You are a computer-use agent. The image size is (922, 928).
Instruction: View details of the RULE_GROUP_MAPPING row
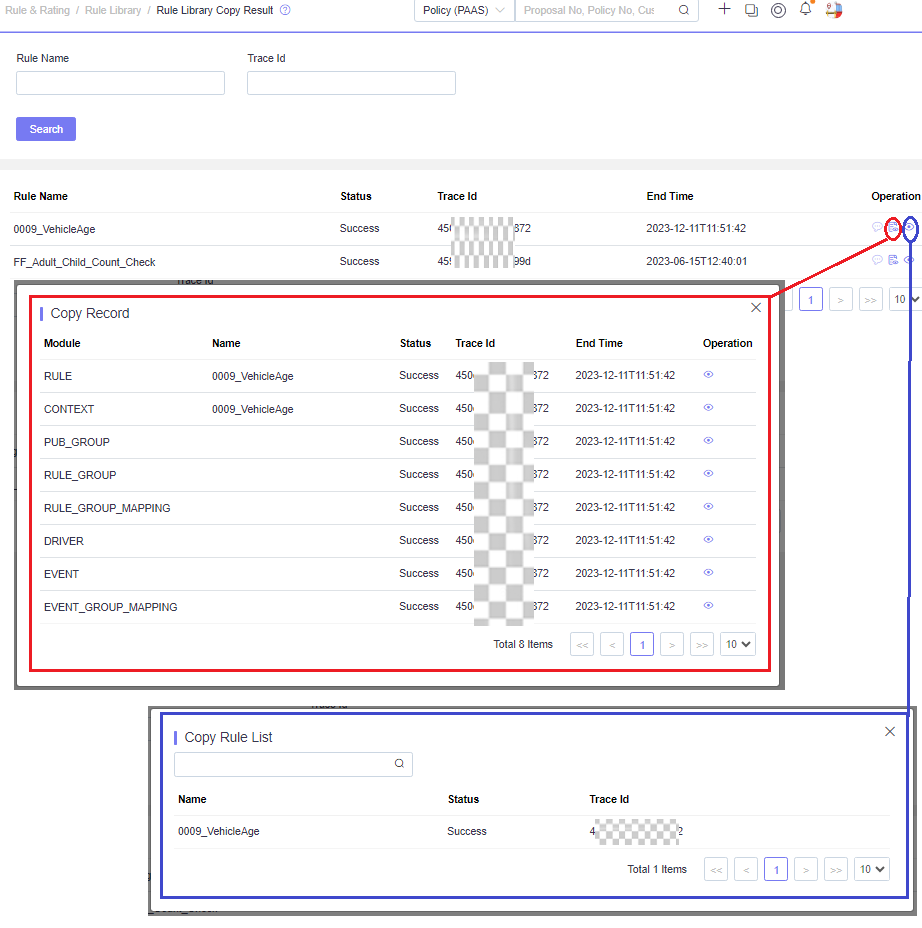point(708,507)
